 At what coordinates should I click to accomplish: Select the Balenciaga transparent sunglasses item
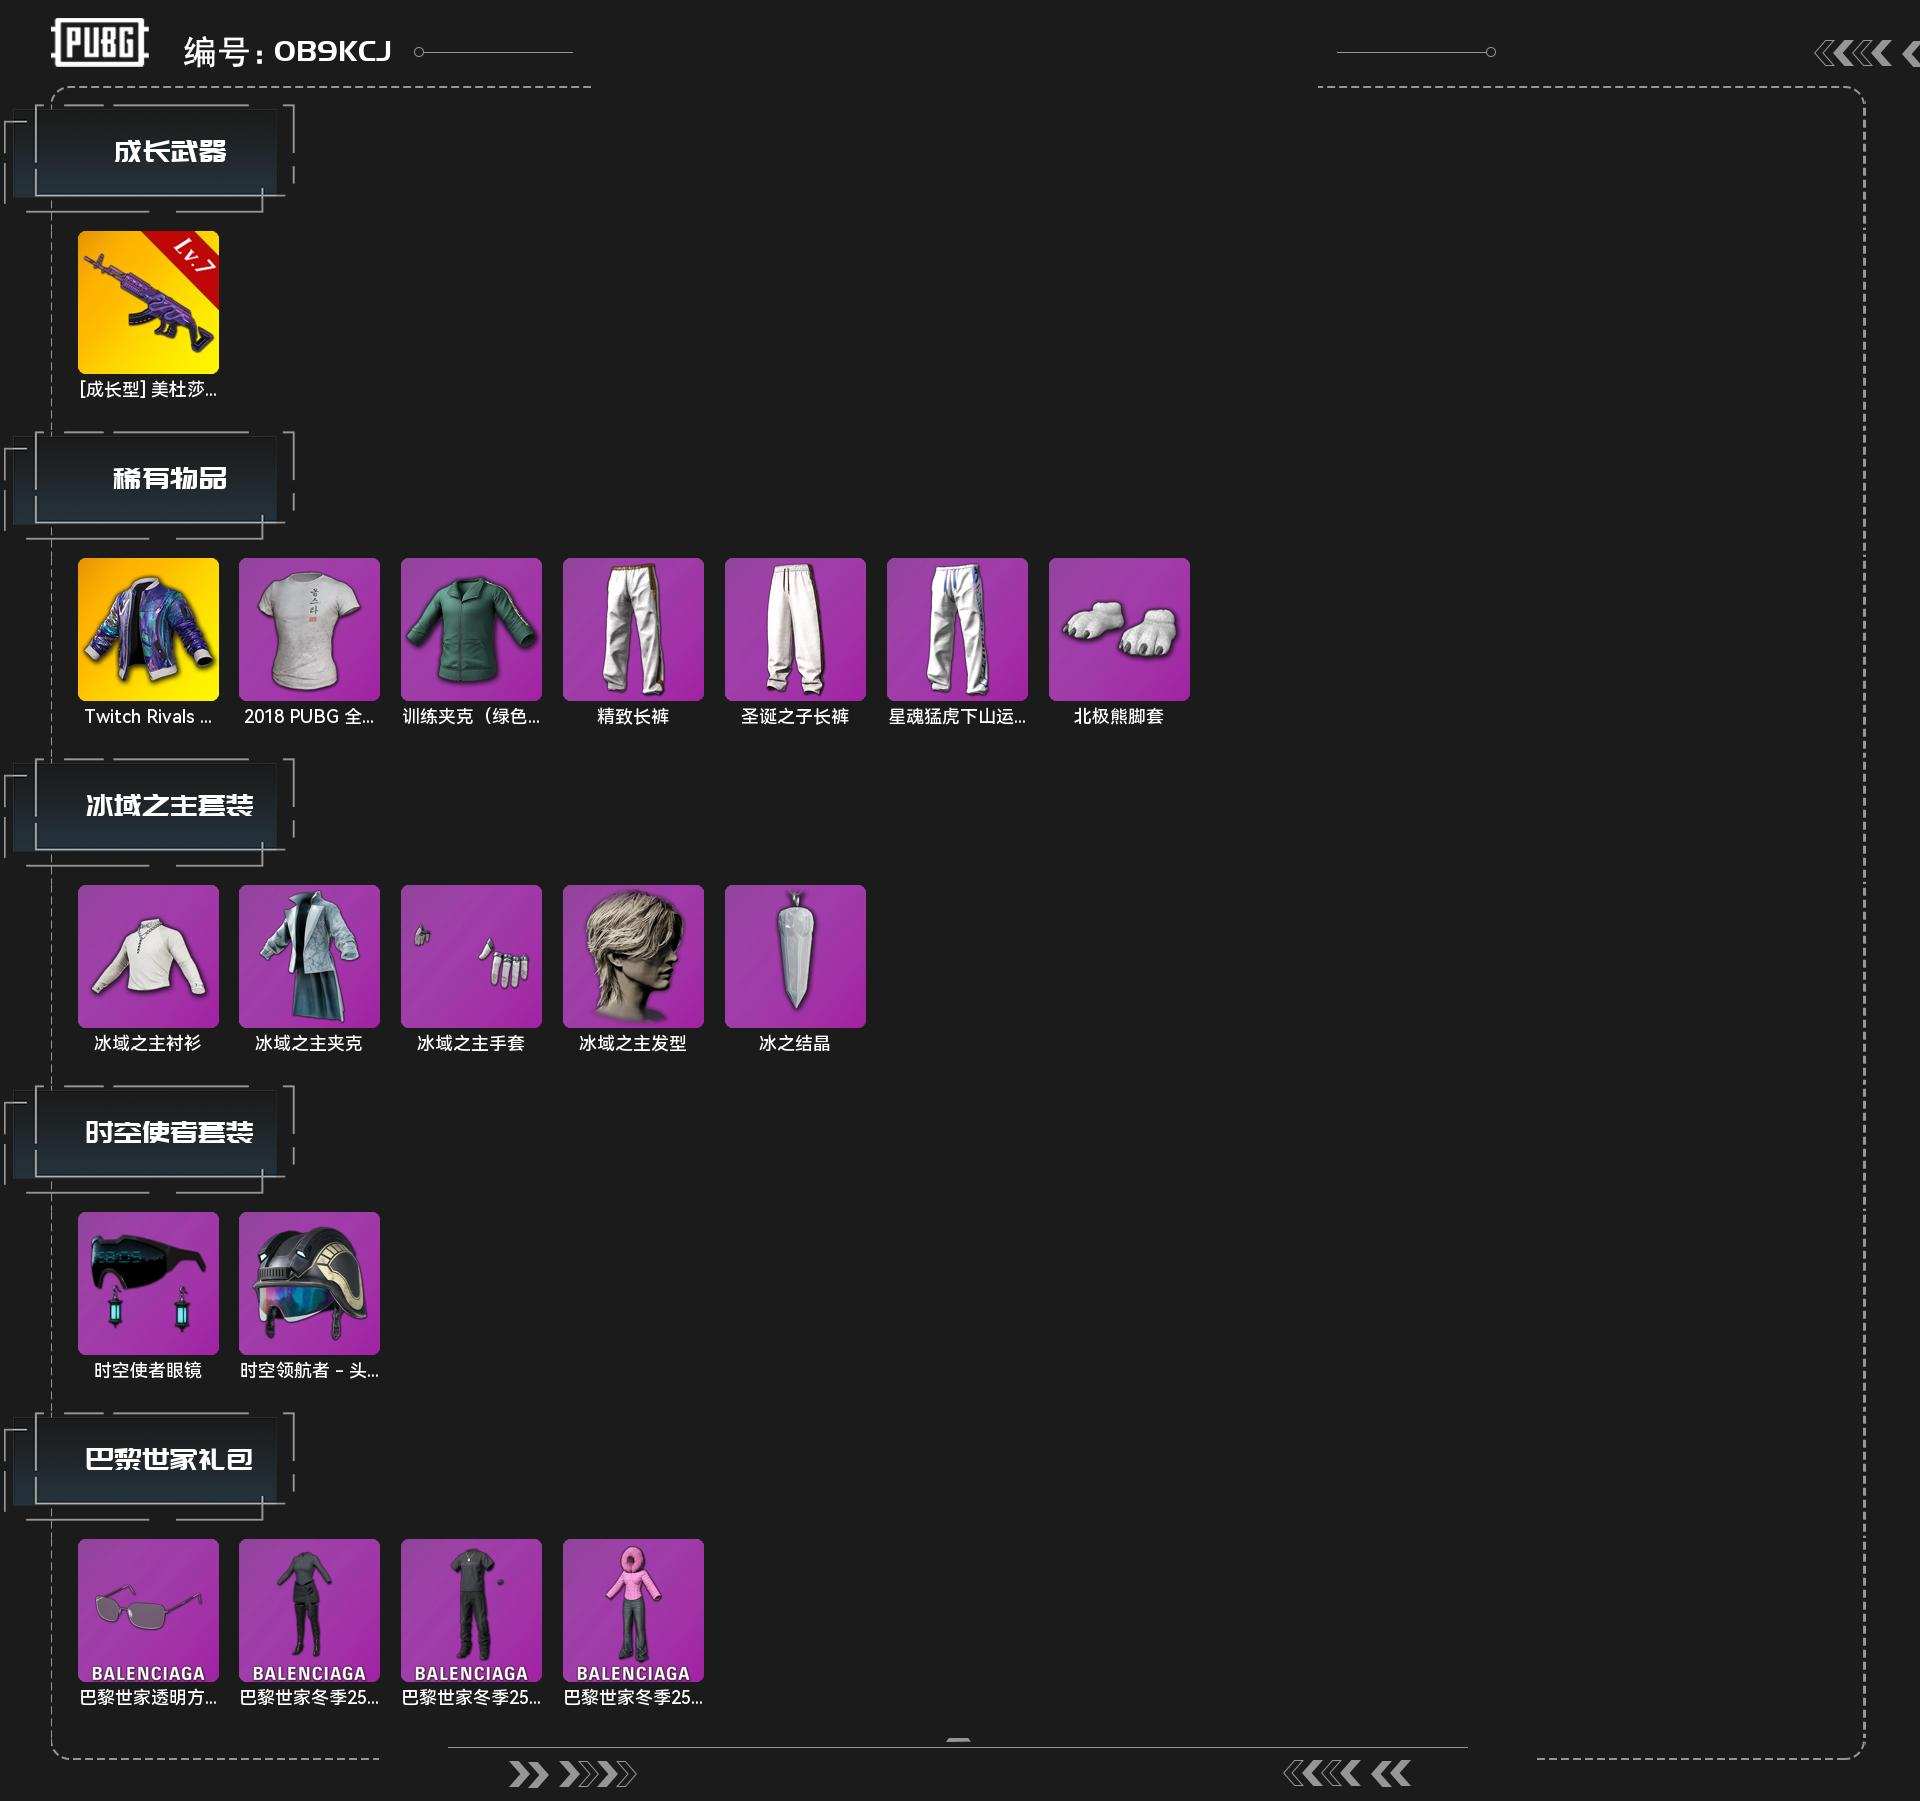pyautogui.click(x=148, y=1610)
